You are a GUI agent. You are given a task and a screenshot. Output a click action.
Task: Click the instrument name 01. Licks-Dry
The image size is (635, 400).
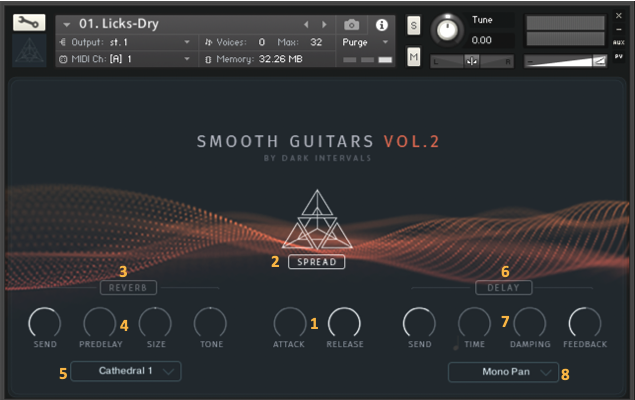119,24
